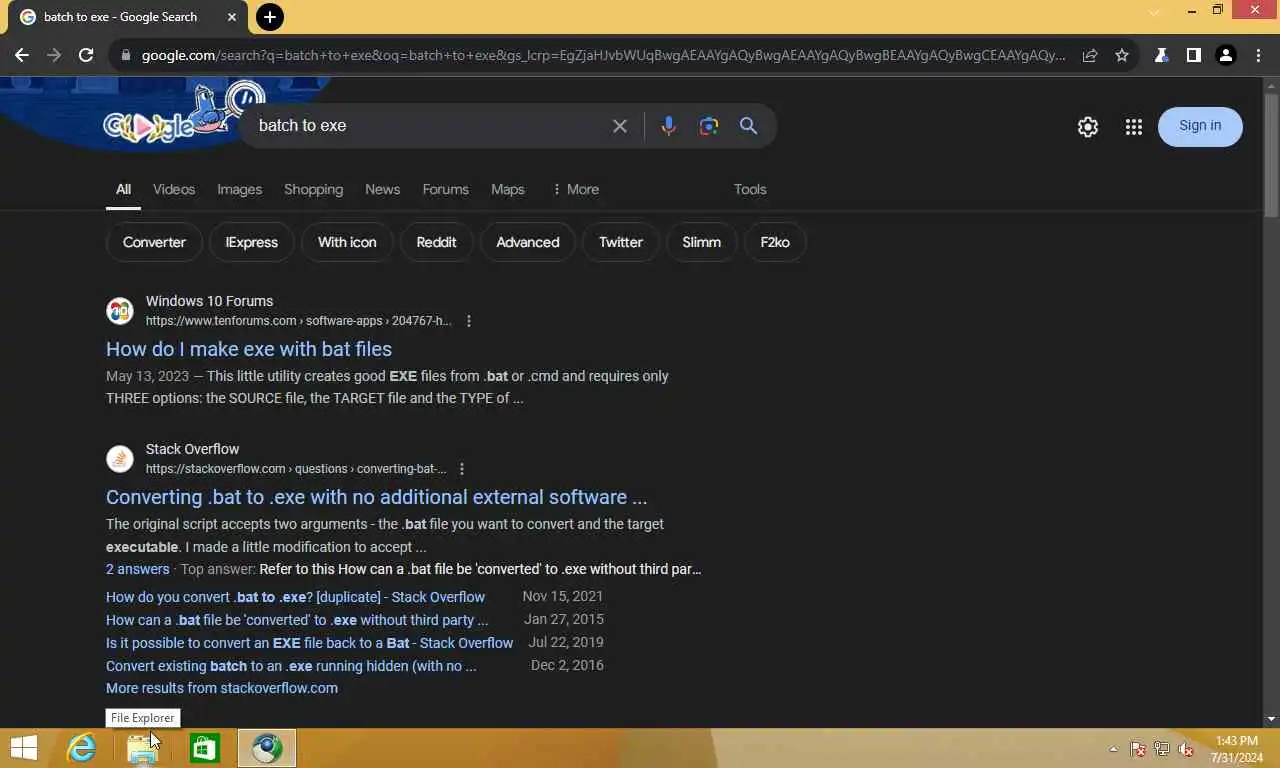
Task: Open Windows Start button
Action: pyautogui.click(x=23, y=748)
